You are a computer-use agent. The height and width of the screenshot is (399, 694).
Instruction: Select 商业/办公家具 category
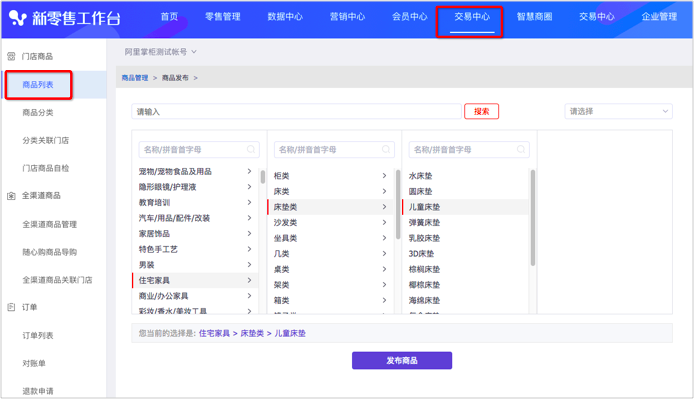[164, 296]
